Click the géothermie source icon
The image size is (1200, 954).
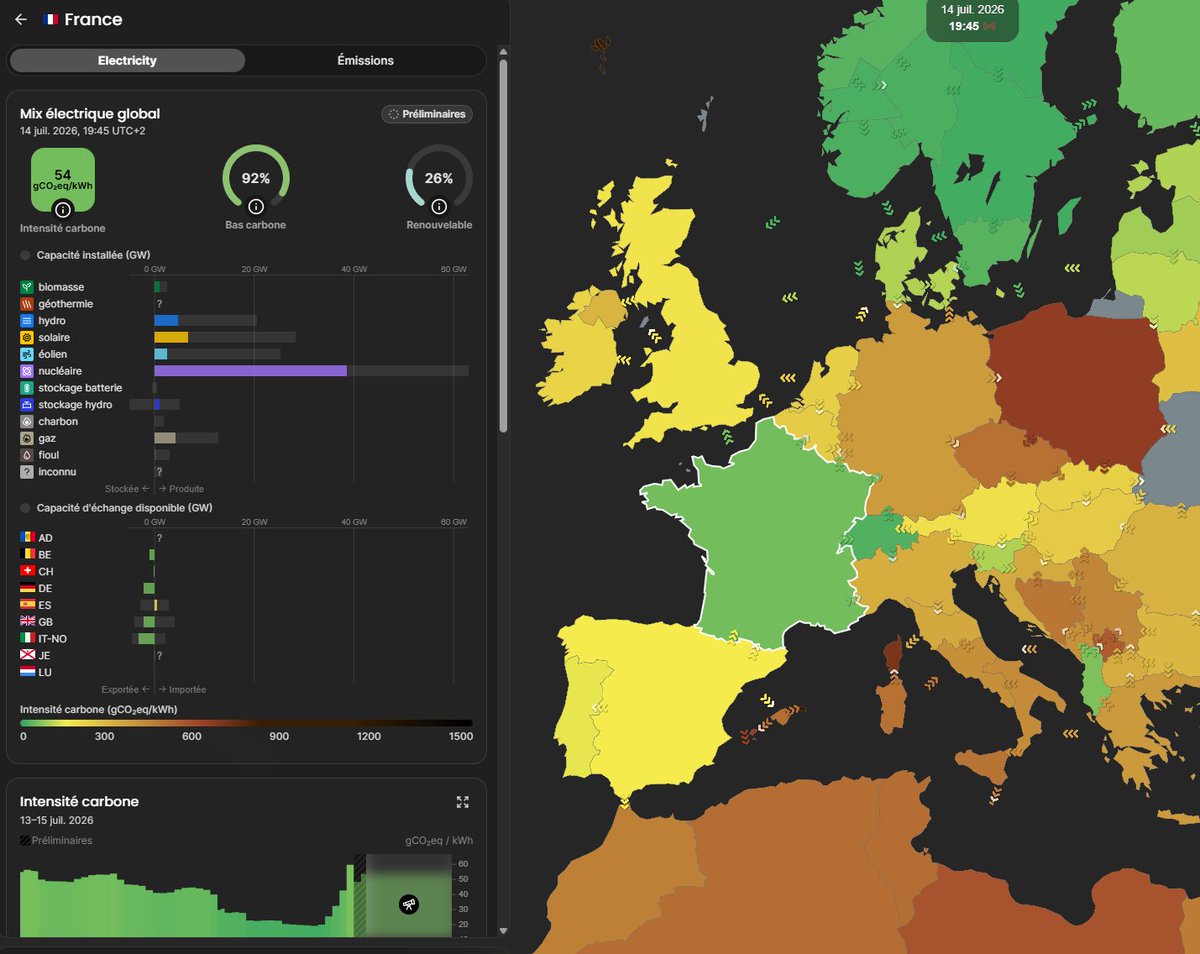(27, 304)
